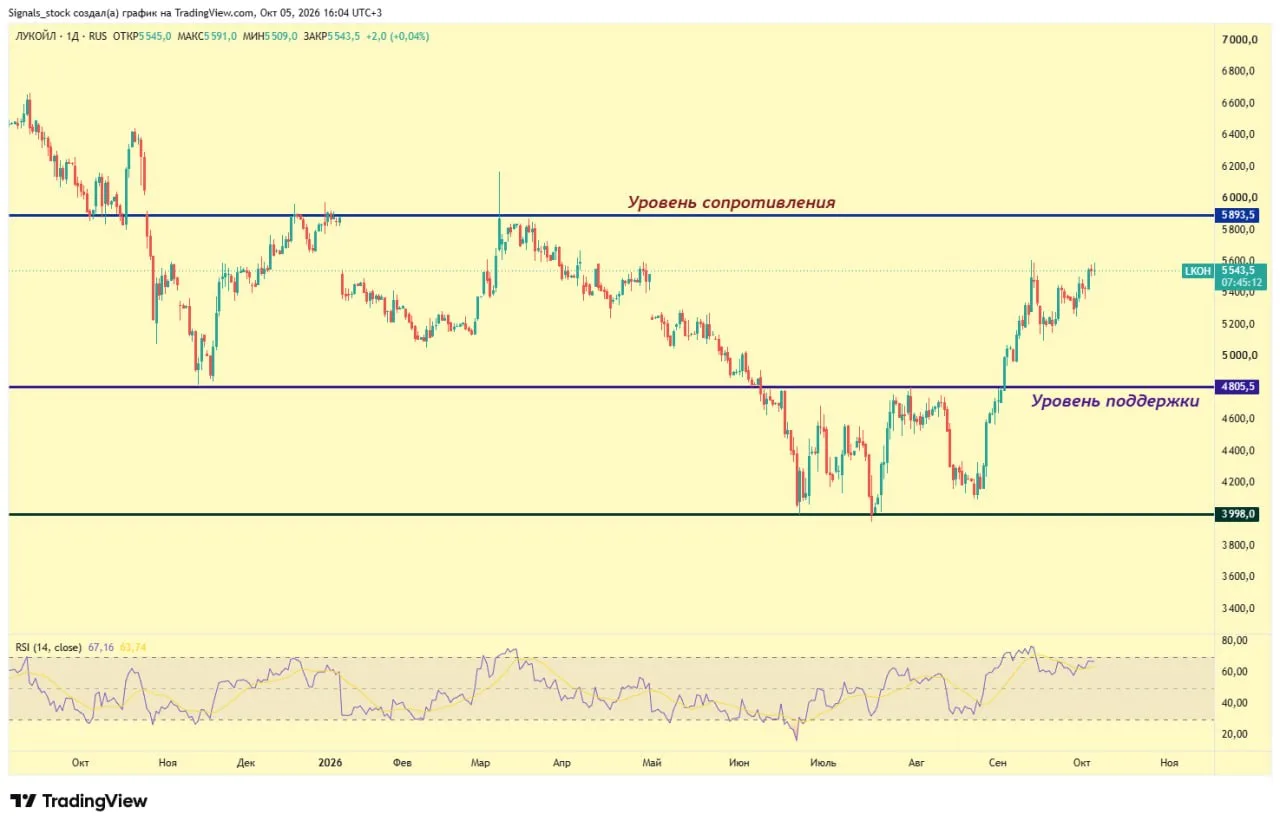The image size is (1280, 827).
Task: Click the 'Signals_stock' chart author caption
Action: (x=39, y=12)
